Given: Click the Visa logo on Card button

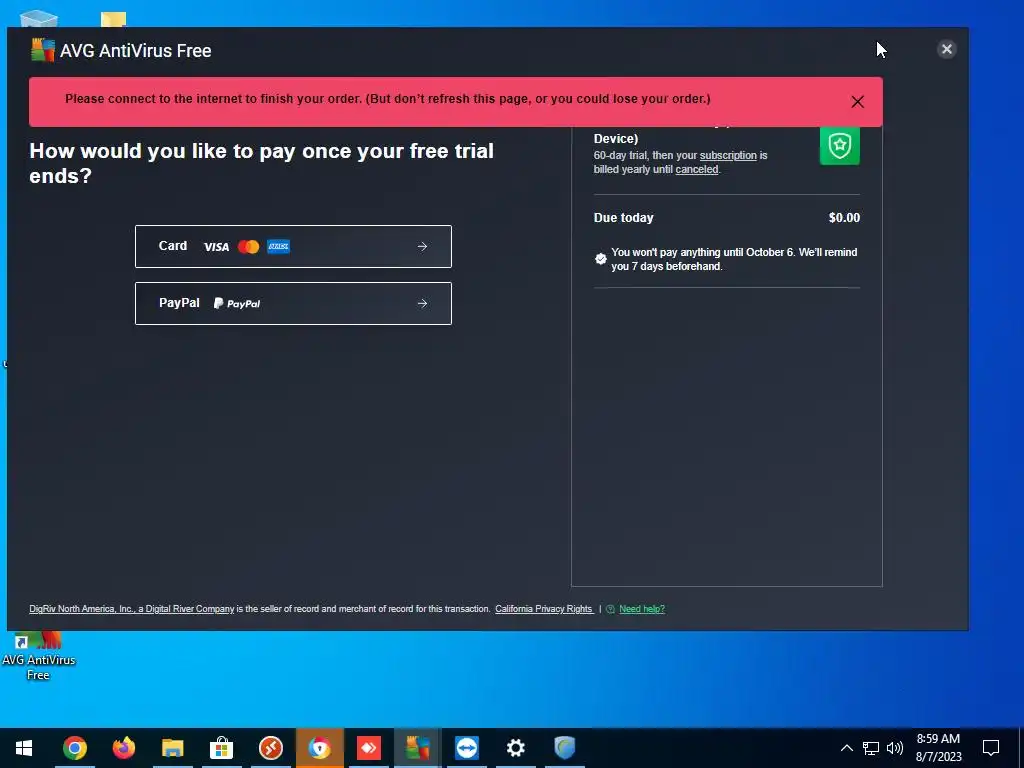Looking at the screenshot, I should 216,247.
